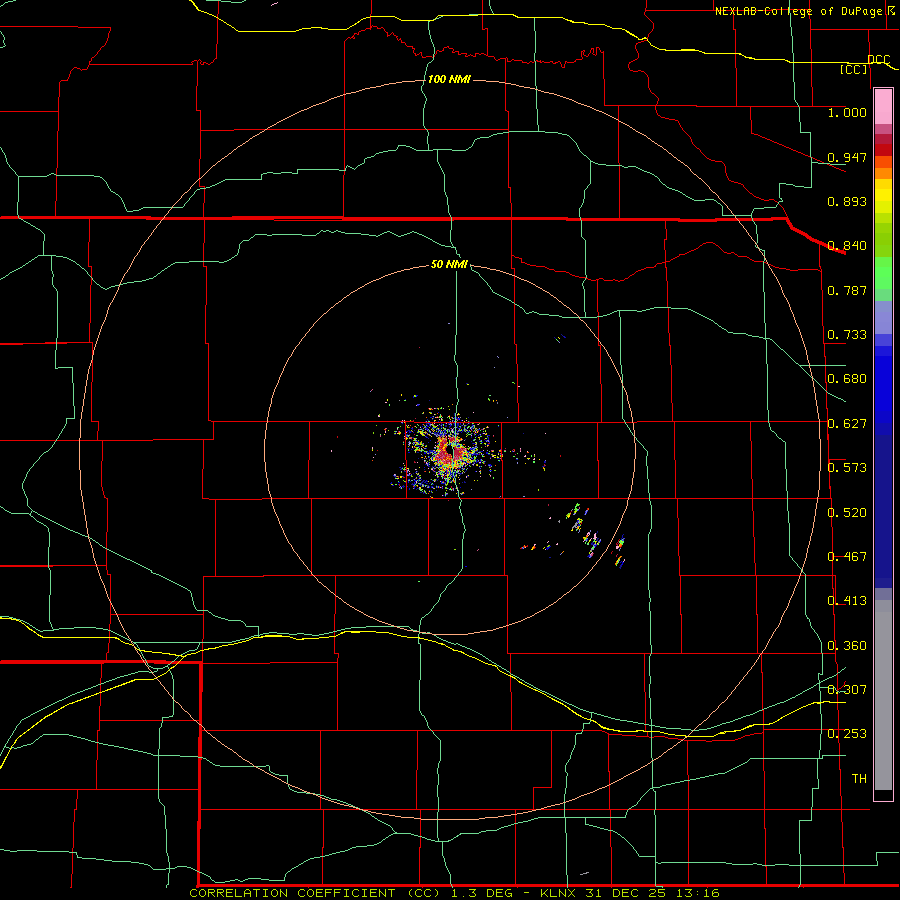Click the 100 NMI range ring label
This screenshot has width=900, height=900.
(449, 79)
